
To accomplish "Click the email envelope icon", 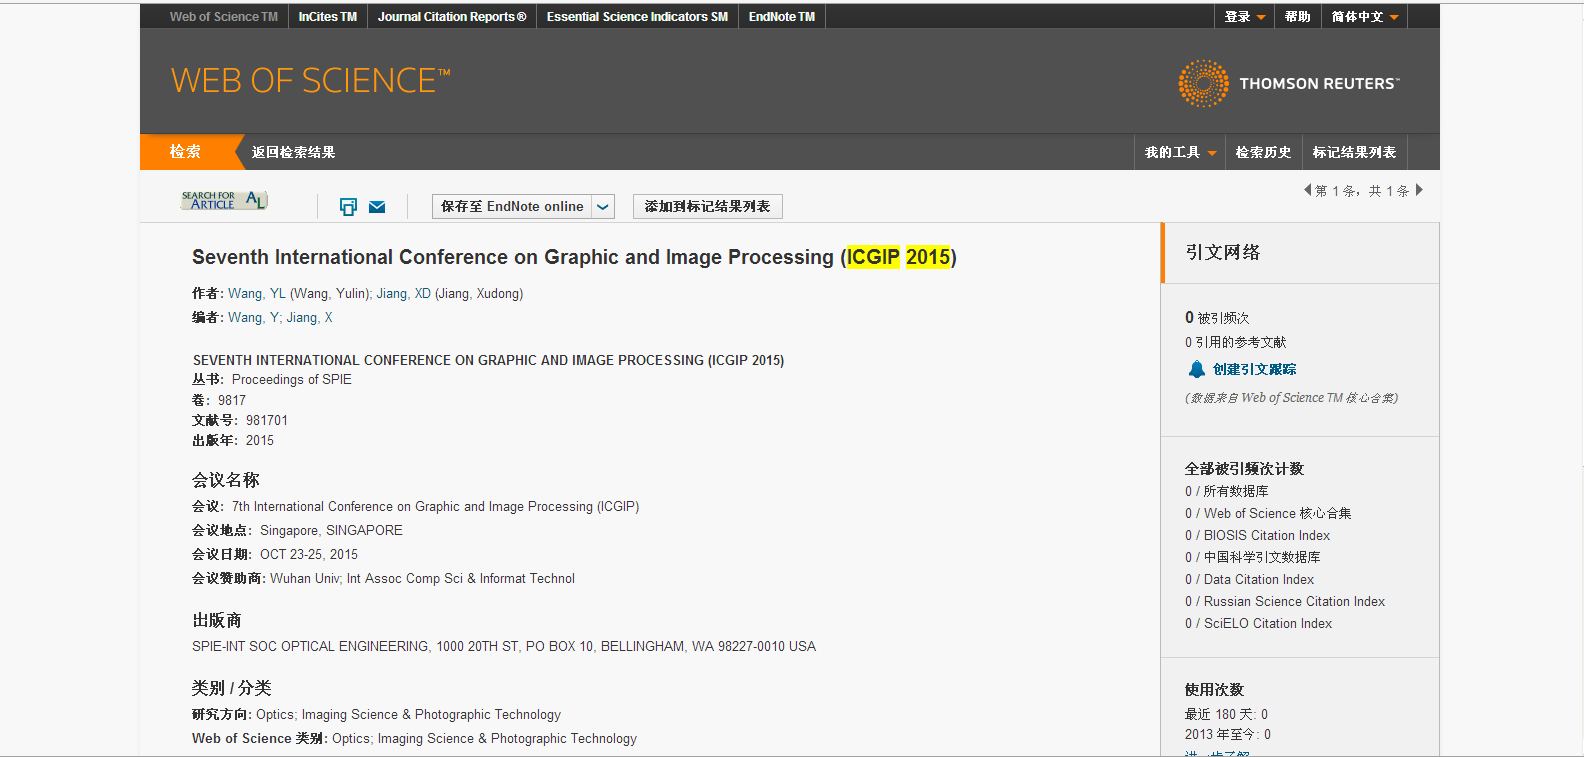I will [x=377, y=207].
